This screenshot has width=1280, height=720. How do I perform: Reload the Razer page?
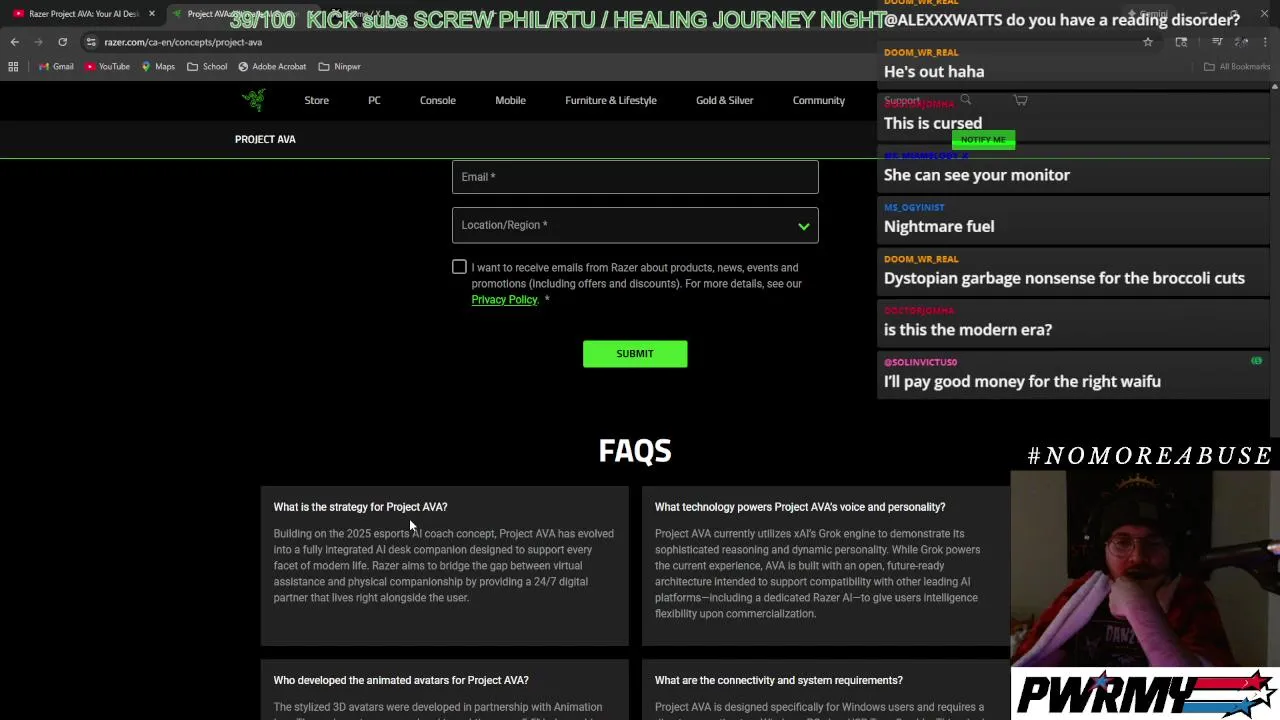[62, 42]
